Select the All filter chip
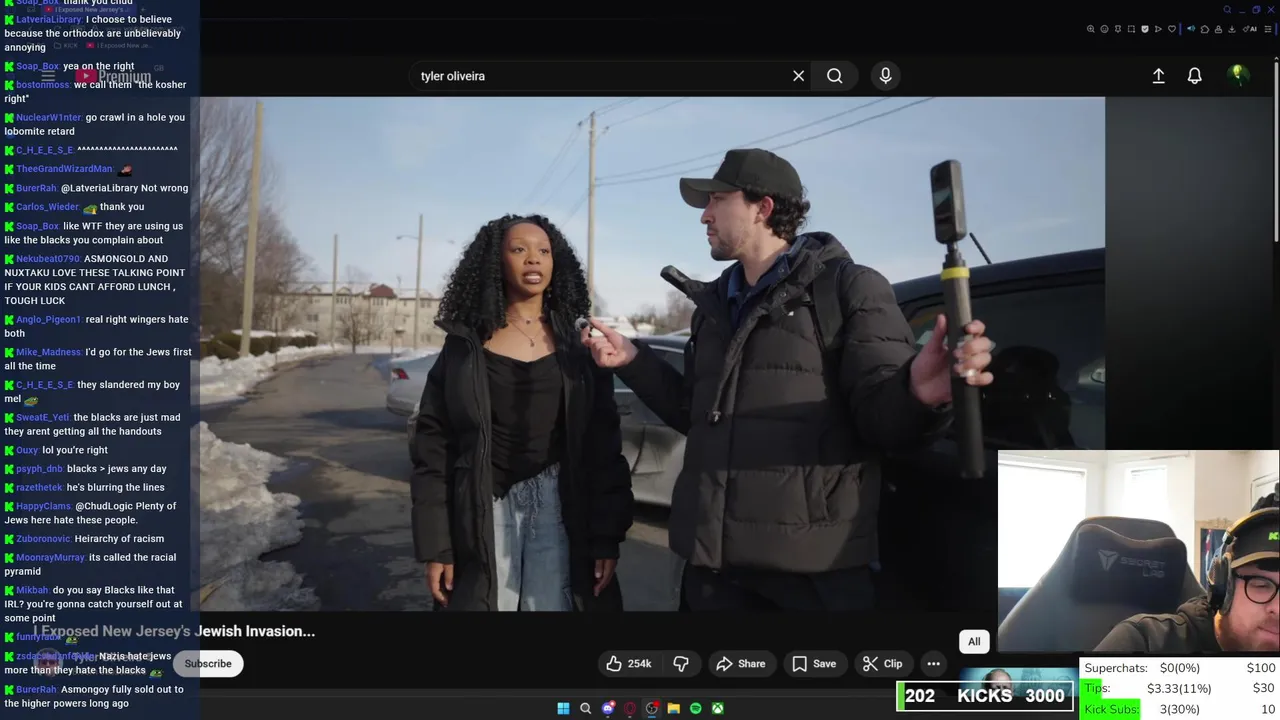This screenshot has height=720, width=1280. pos(974,642)
